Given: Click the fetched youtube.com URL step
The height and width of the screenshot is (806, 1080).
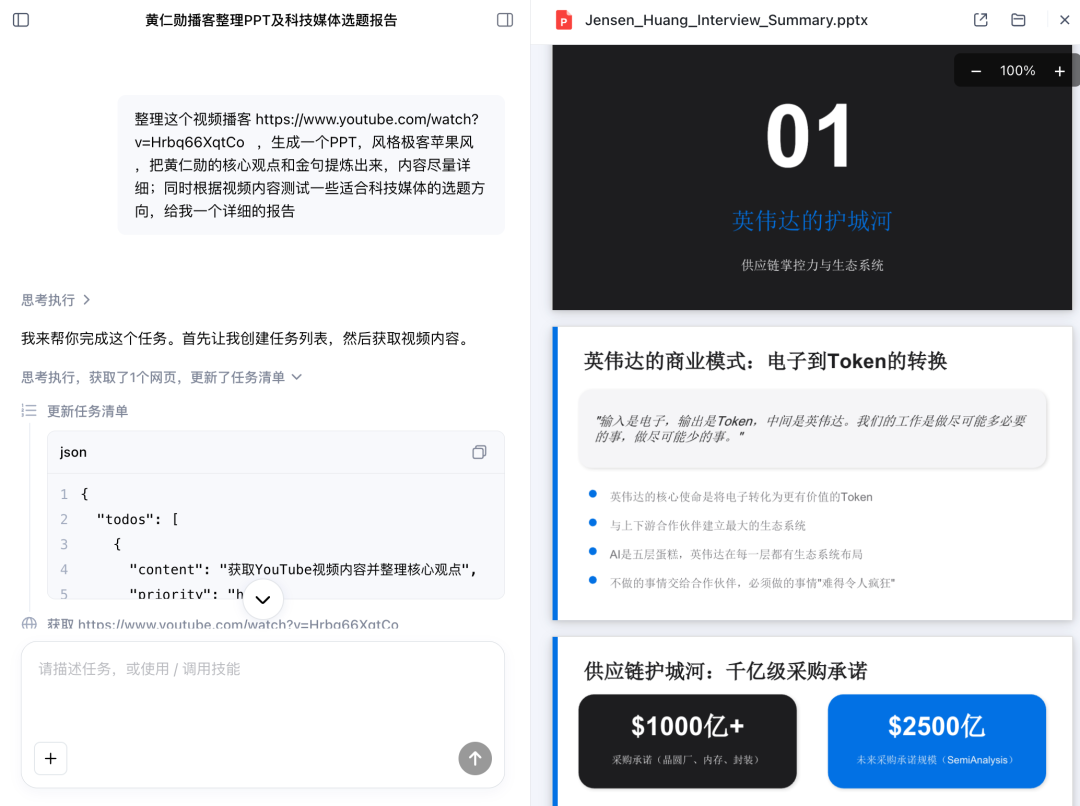Looking at the screenshot, I should [237, 625].
